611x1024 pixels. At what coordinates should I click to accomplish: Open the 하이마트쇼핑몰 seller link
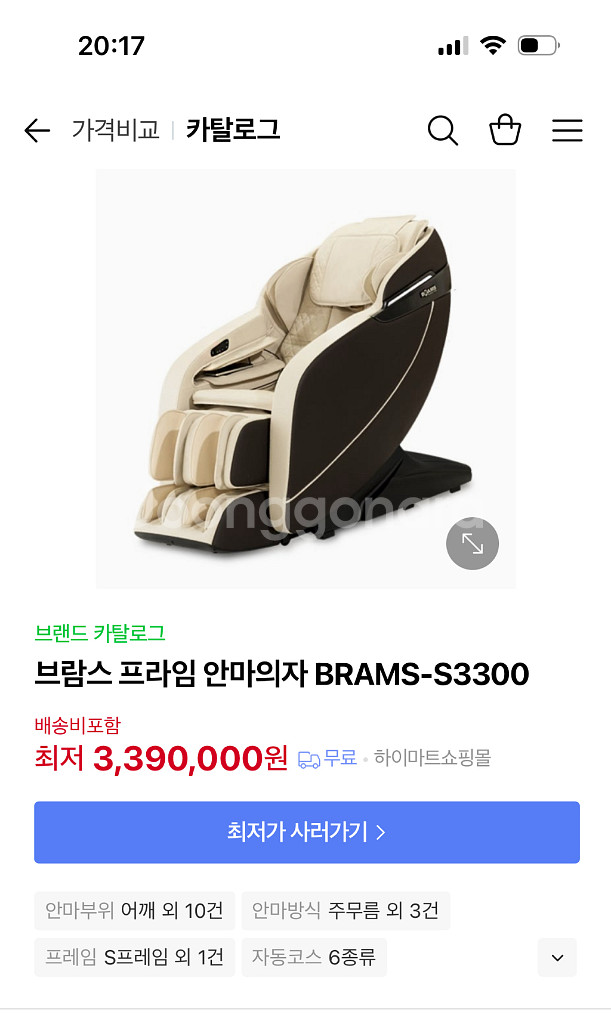coord(432,758)
